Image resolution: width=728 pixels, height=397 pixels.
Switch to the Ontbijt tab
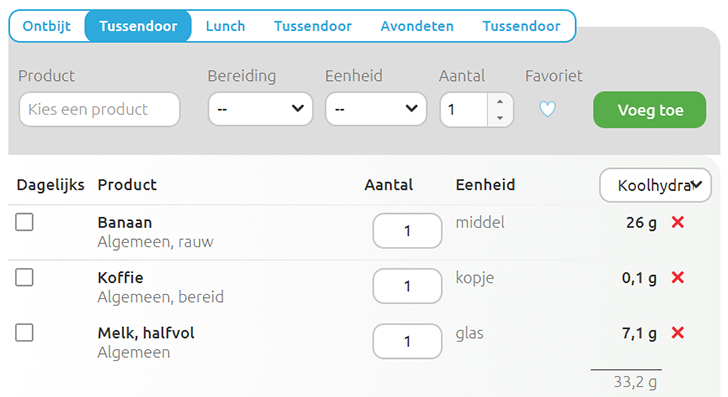[47, 26]
